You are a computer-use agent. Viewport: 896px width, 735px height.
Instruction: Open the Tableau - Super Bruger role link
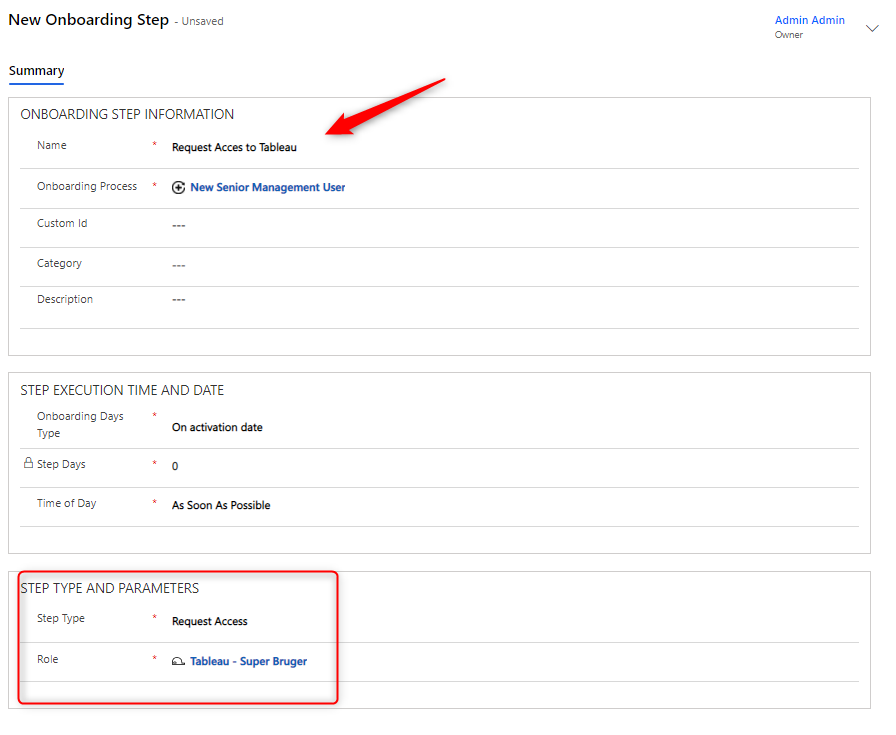pos(248,661)
